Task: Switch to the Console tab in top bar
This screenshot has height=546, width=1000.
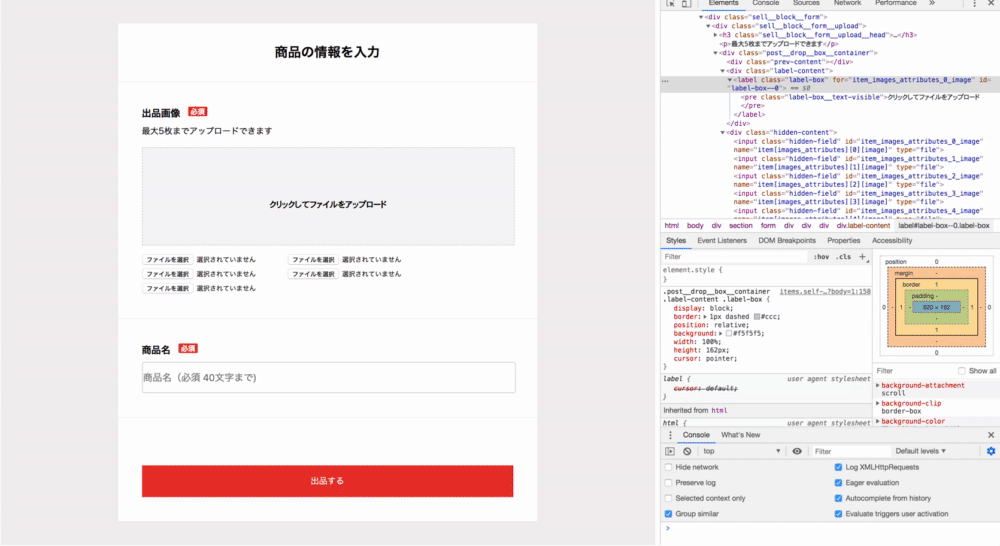Action: point(765,3)
